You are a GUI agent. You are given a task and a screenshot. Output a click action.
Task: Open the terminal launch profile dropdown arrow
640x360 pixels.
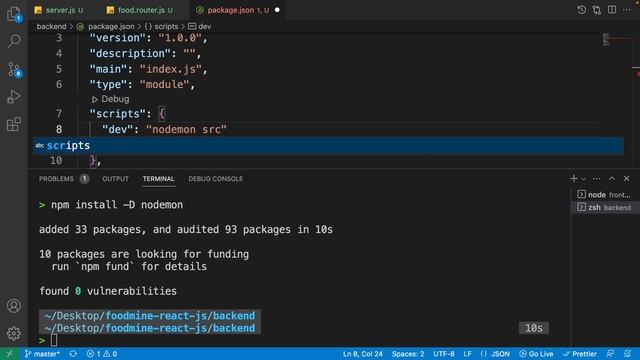584,179
